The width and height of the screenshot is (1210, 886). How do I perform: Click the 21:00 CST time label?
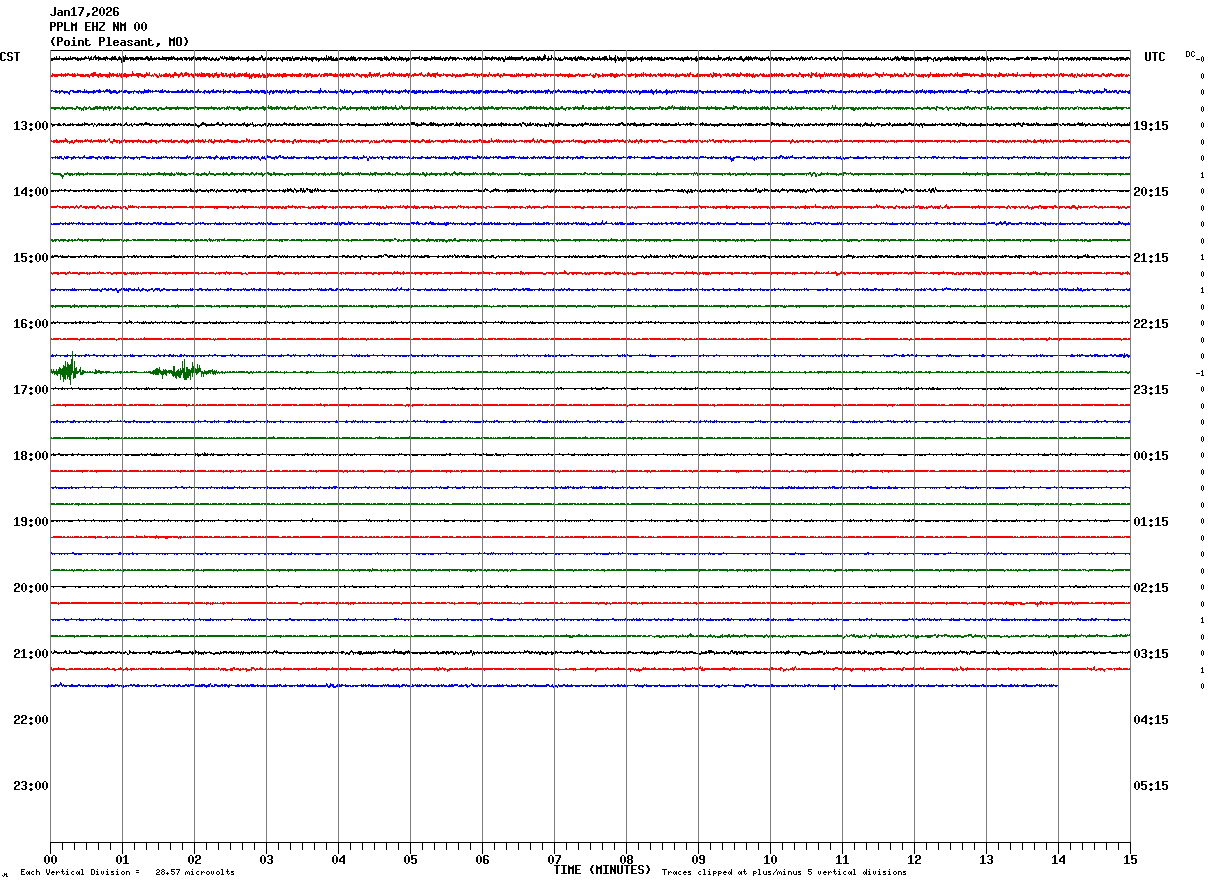point(30,654)
